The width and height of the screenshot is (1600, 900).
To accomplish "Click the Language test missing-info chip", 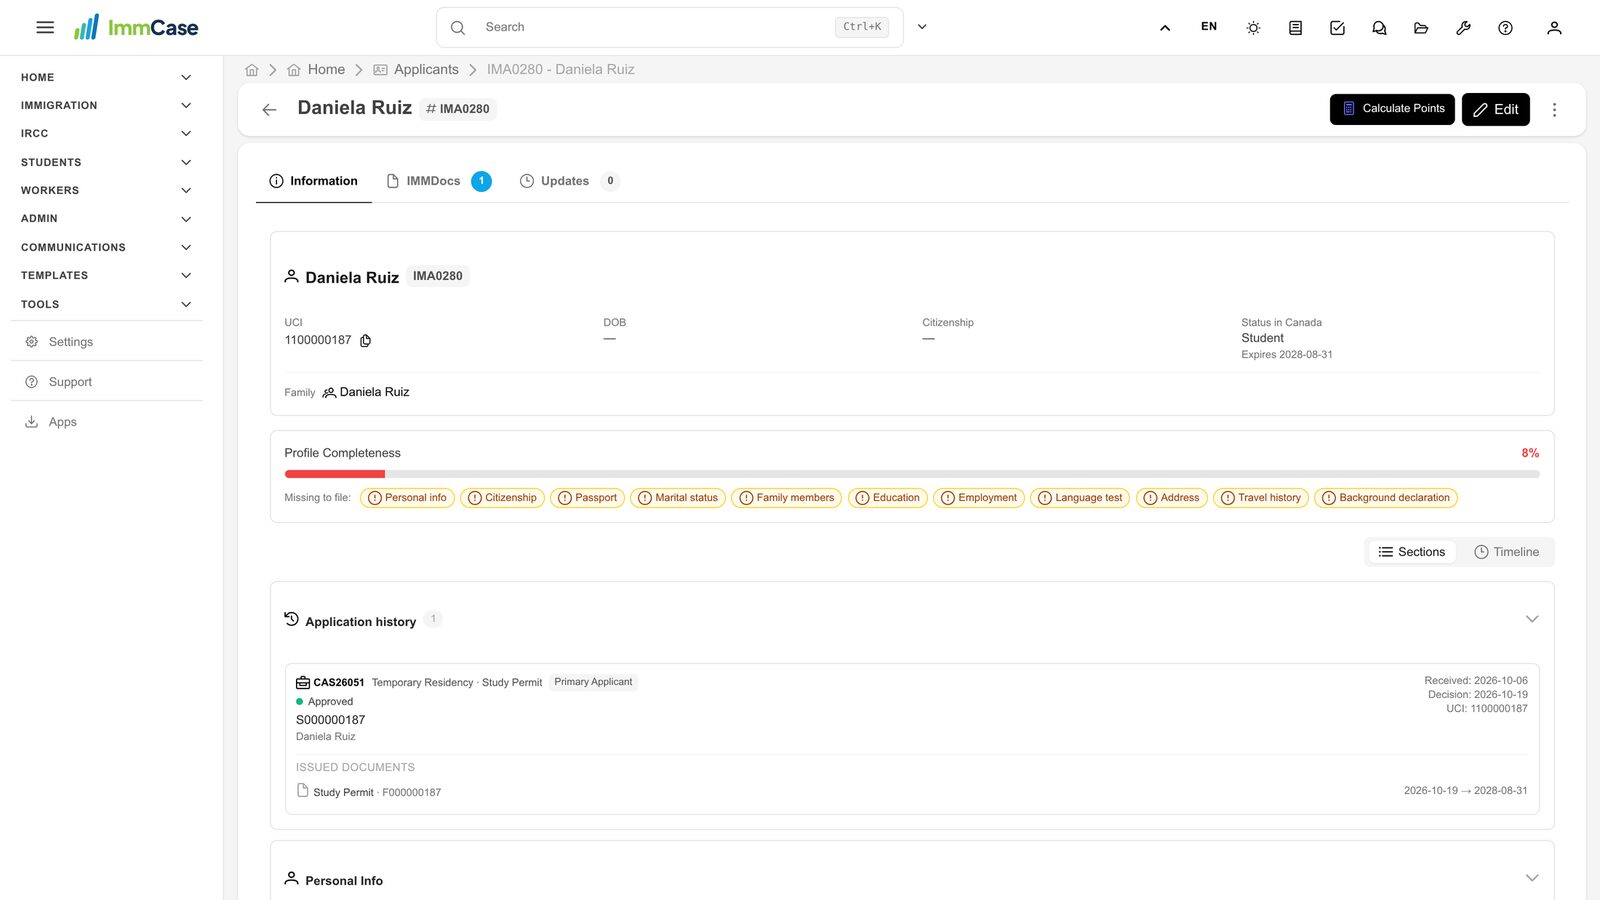I will pos(1080,498).
